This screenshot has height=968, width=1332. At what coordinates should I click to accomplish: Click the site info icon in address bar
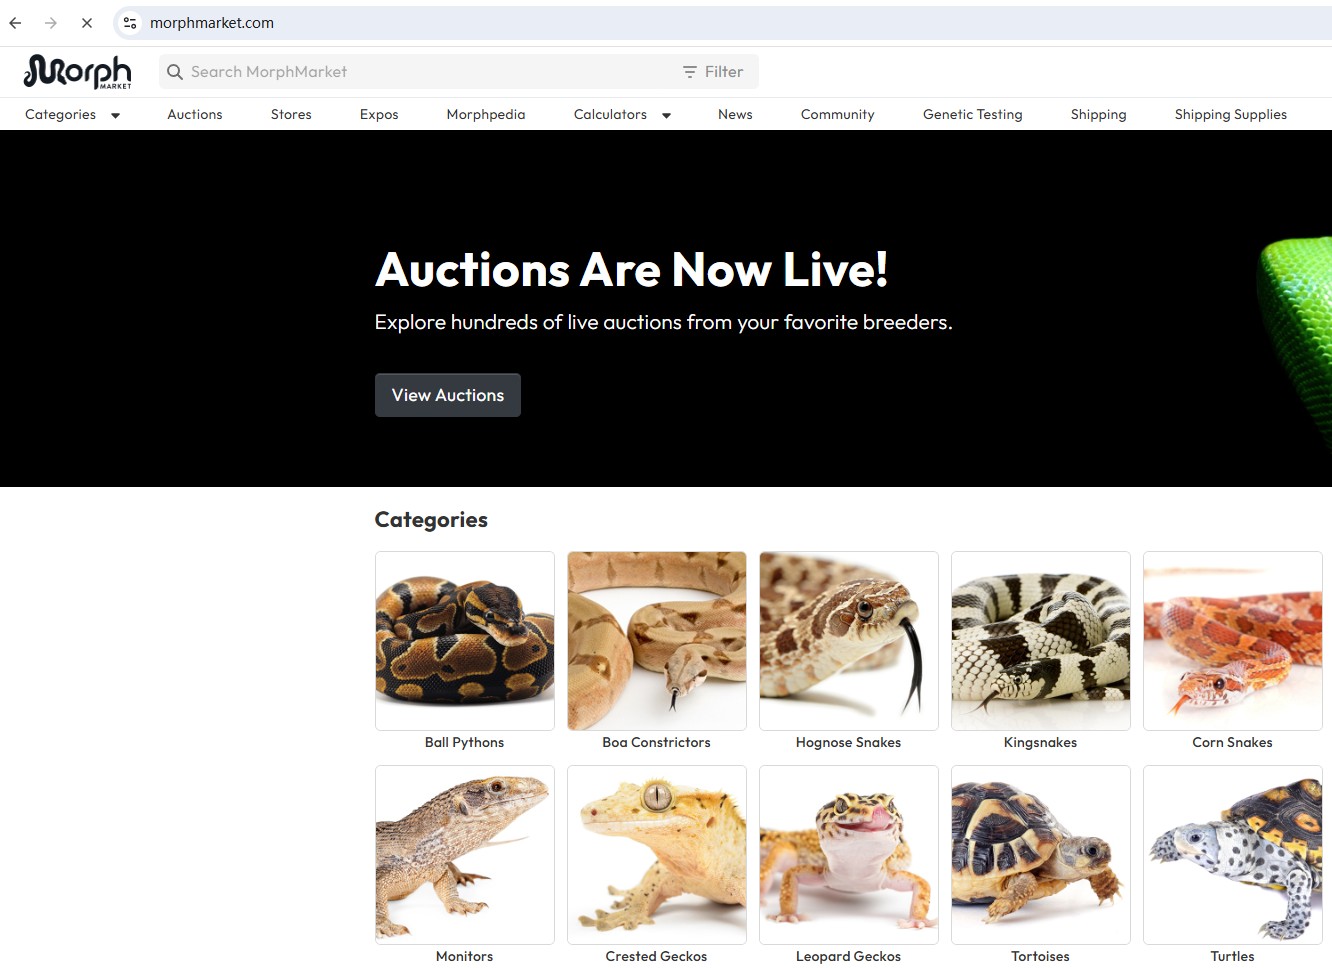pos(130,23)
